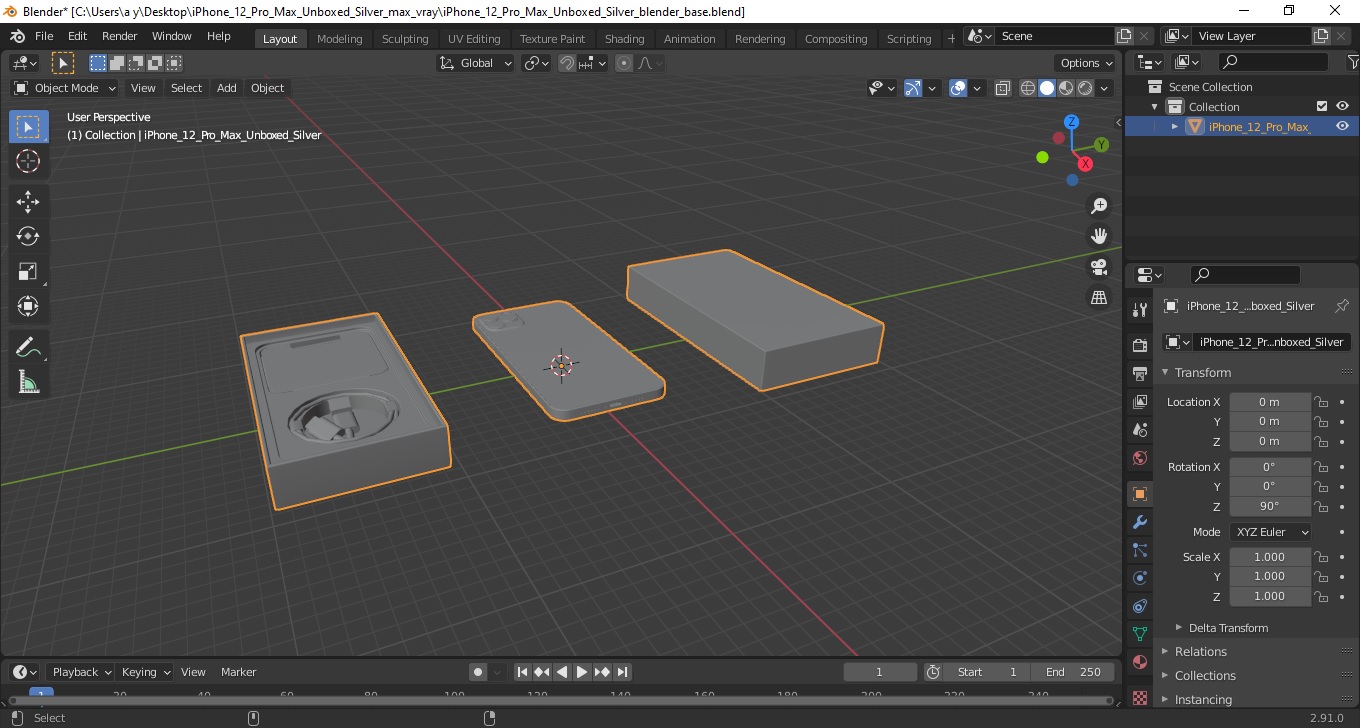Toggle camera view icon

1099,267
